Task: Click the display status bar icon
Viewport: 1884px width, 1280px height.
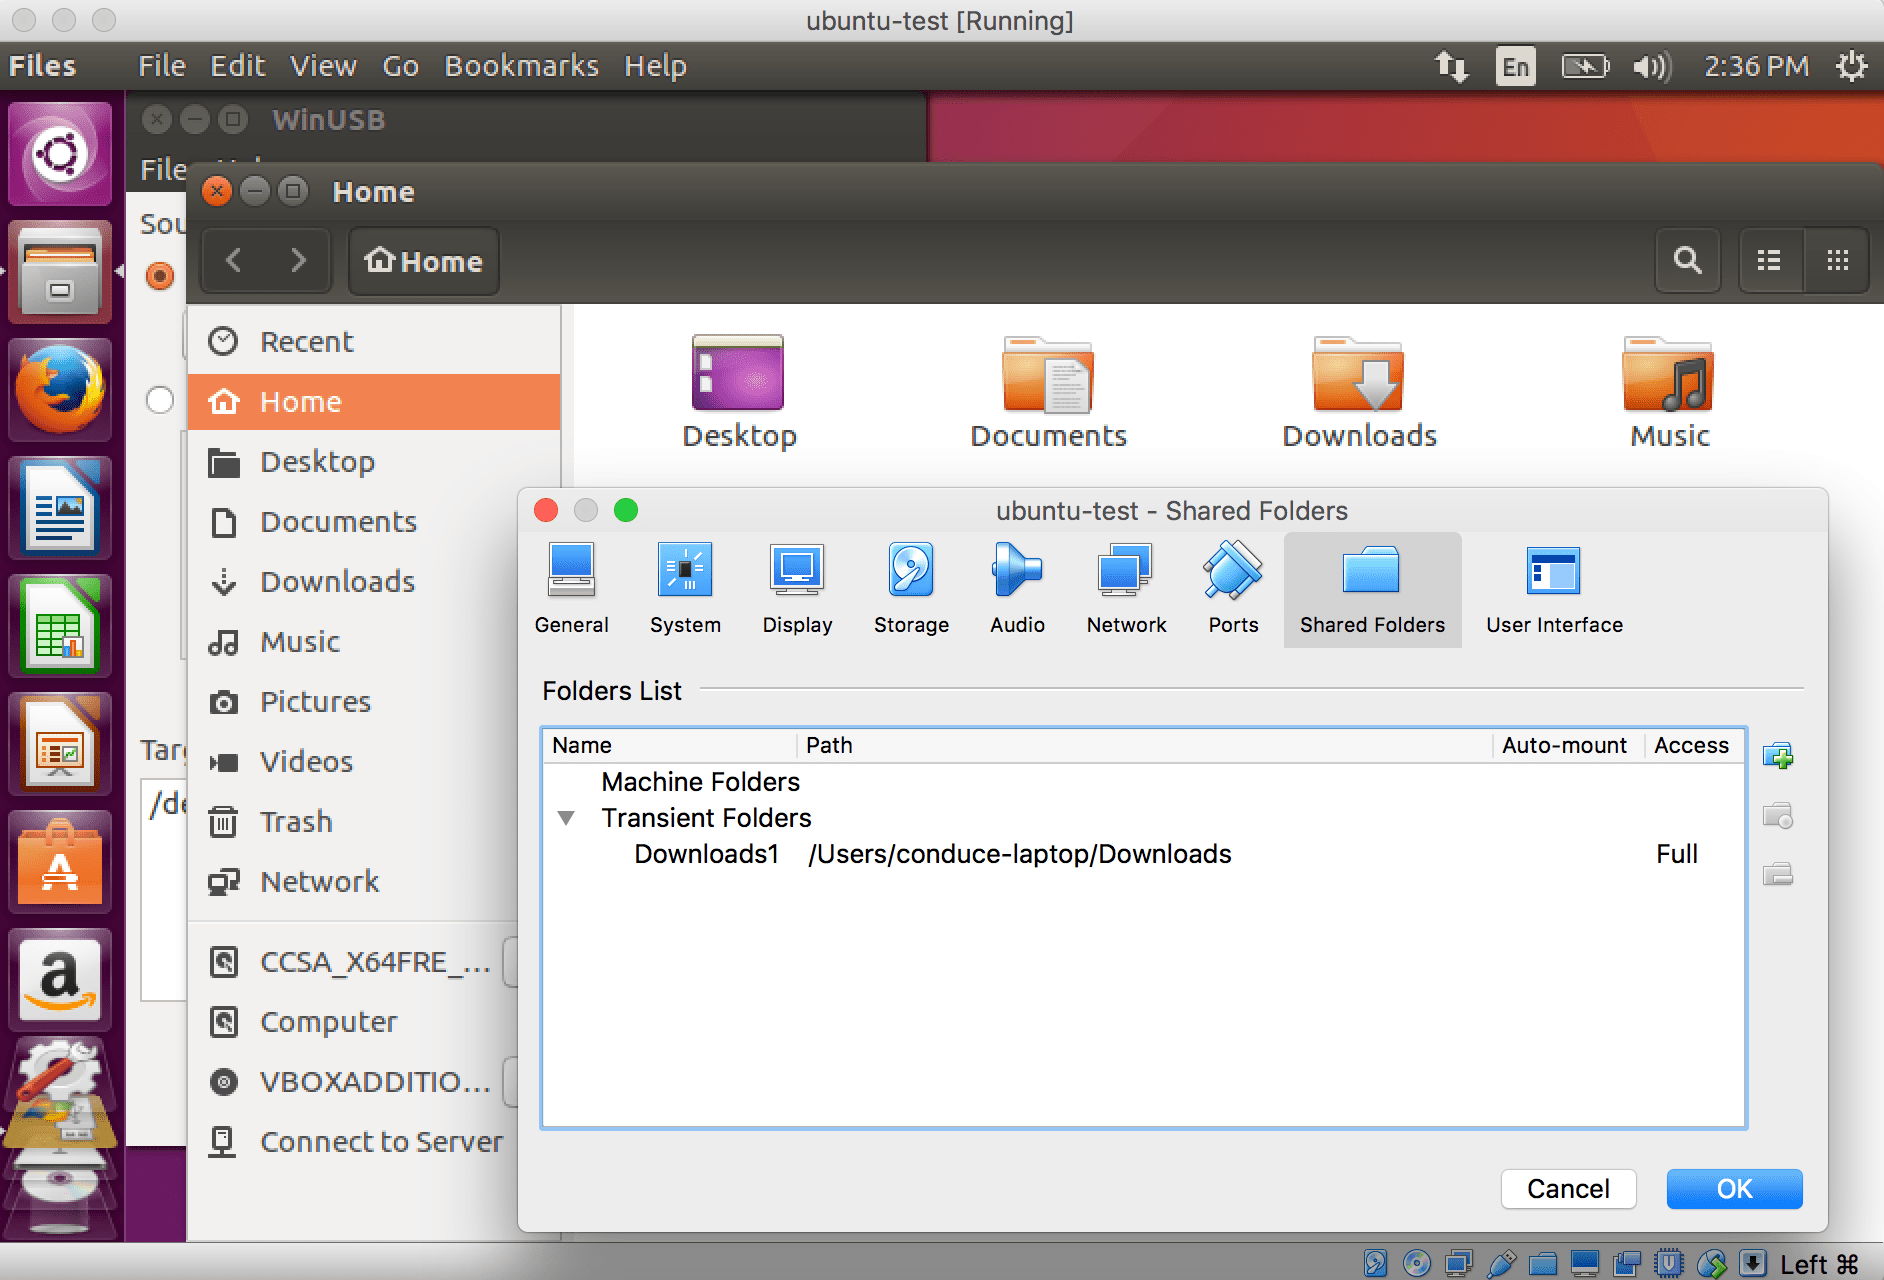Action: pos(1585,1263)
